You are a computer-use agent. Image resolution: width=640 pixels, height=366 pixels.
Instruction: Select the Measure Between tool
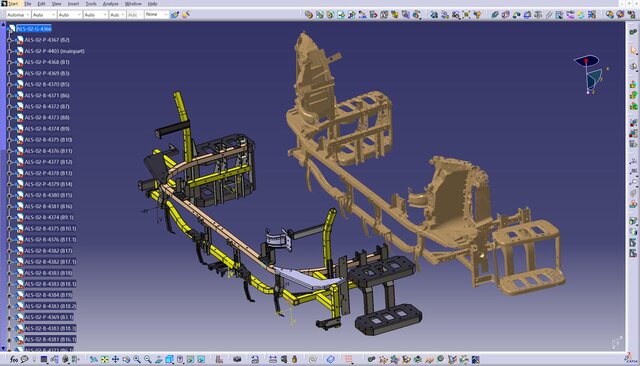point(273,359)
